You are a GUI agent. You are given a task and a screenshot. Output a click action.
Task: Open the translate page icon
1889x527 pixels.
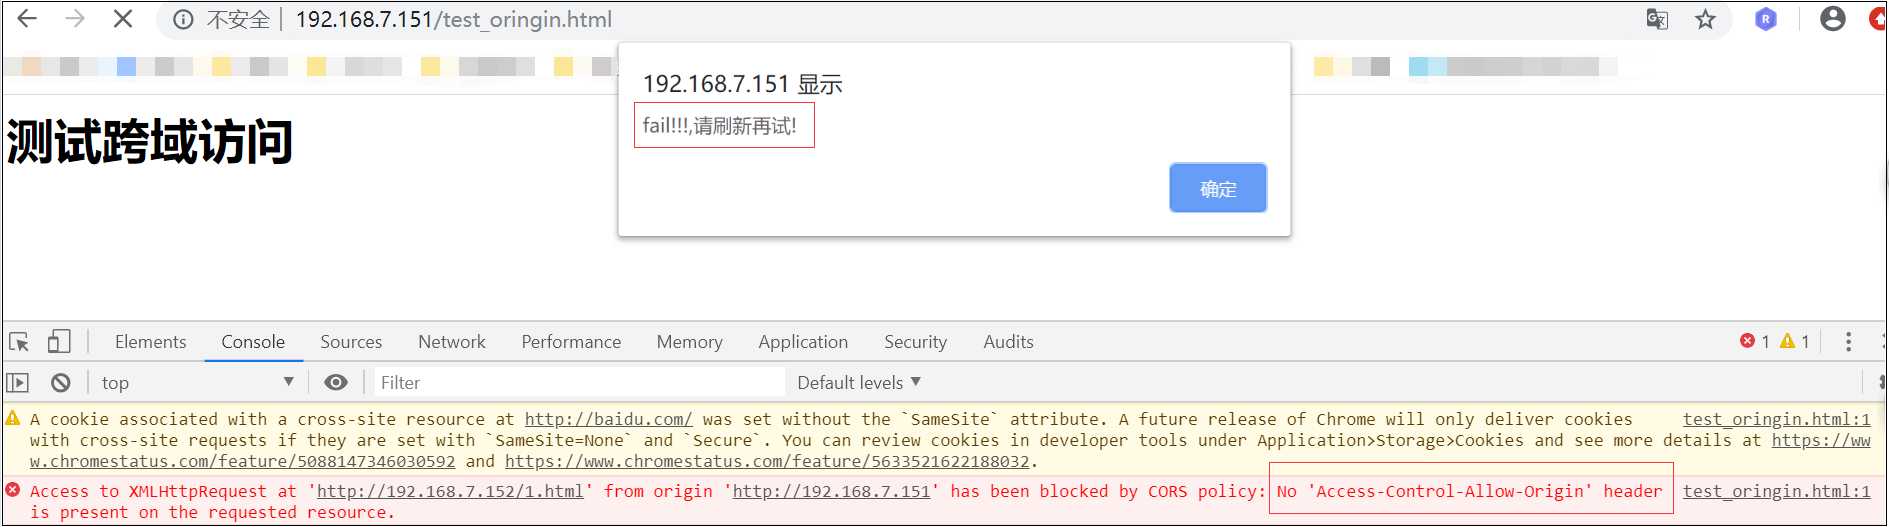[x=1657, y=19]
